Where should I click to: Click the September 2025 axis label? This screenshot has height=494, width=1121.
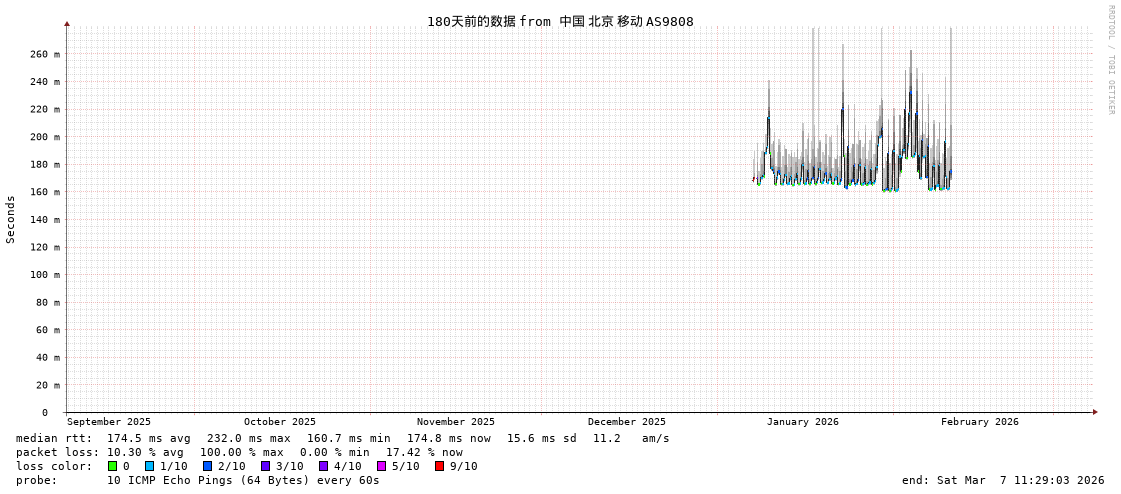[109, 422]
